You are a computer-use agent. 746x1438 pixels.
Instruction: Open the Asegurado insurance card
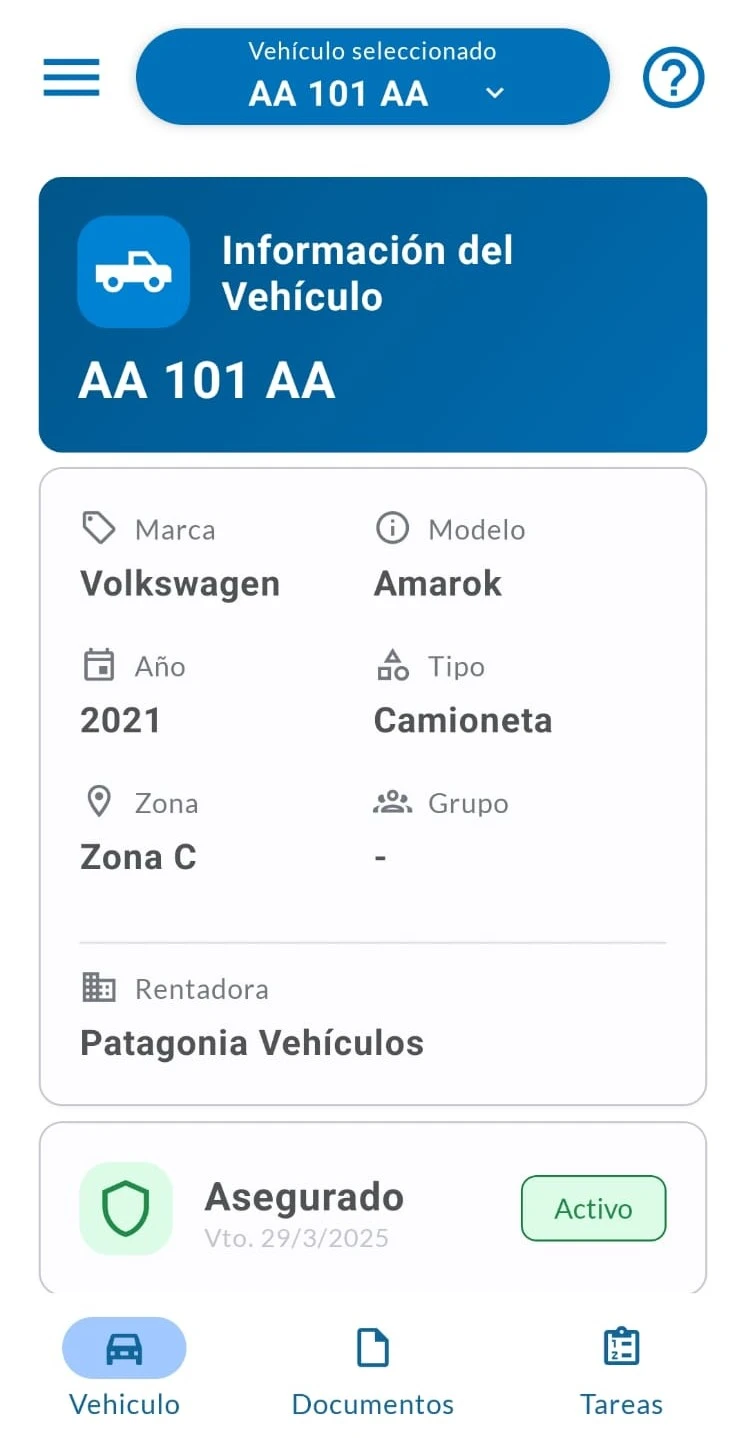click(x=372, y=1208)
